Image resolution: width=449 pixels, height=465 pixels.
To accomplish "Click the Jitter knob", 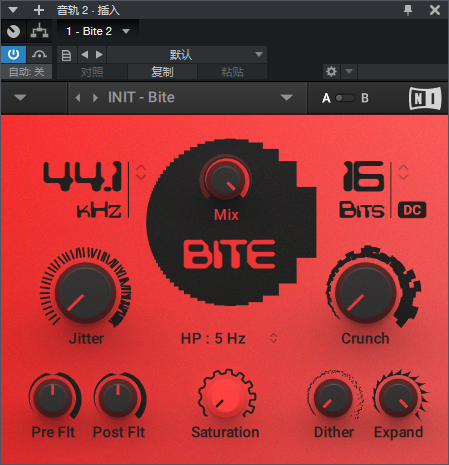I will pos(85,293).
